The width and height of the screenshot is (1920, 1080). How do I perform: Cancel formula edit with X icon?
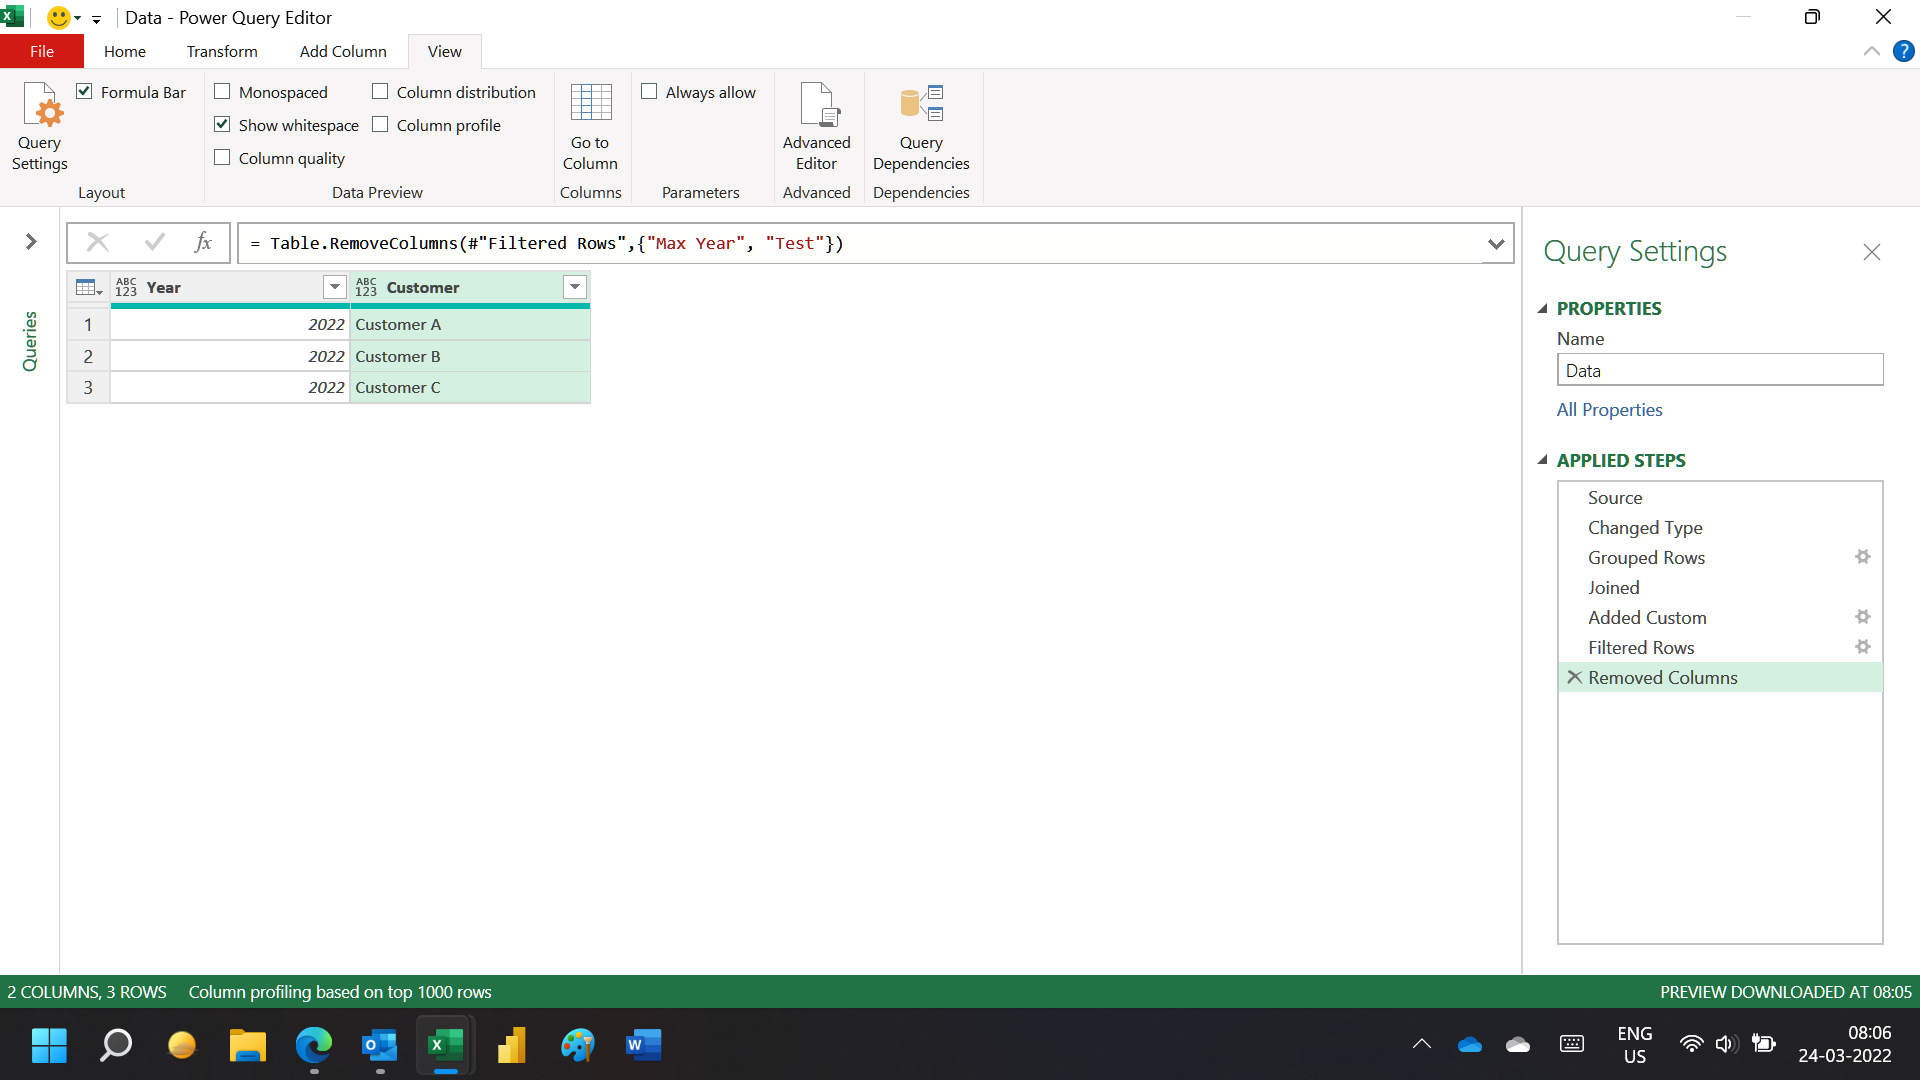[x=98, y=242]
